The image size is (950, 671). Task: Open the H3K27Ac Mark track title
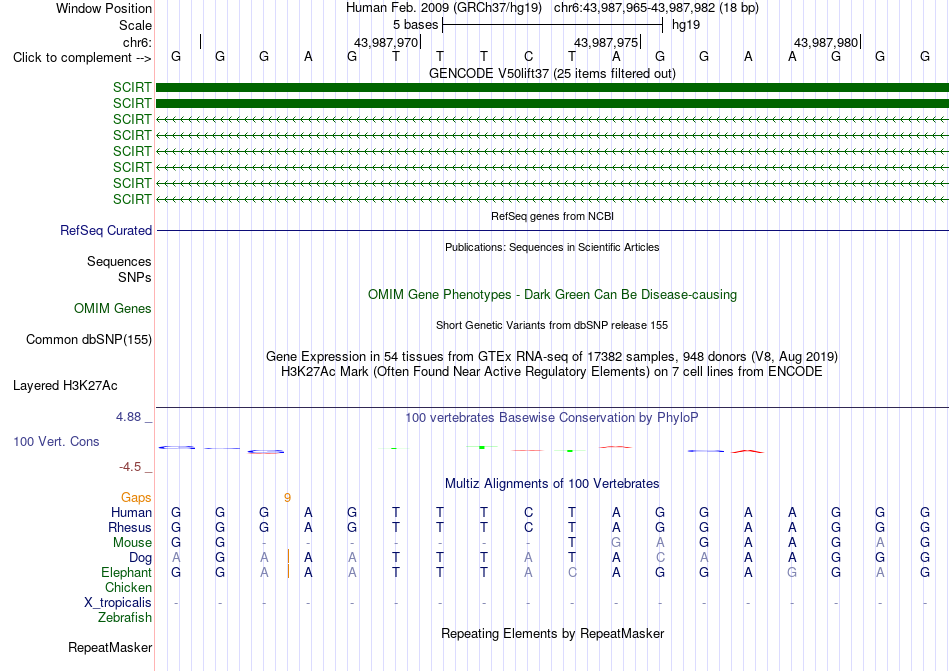point(552,371)
